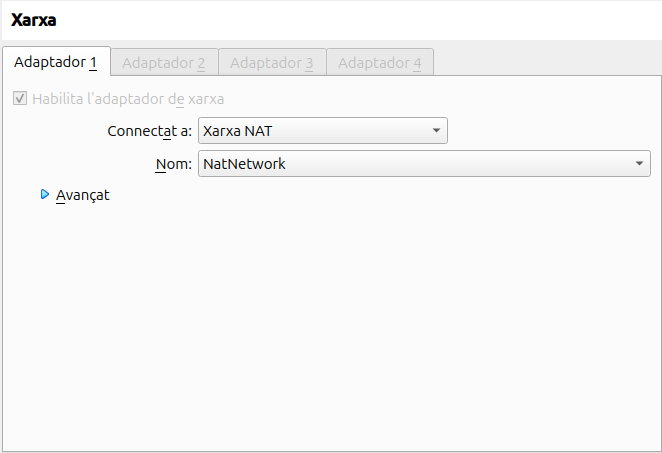
Task: Click blank space right of the Xarxa NAT combo
Action: pyautogui.click(x=550, y=131)
